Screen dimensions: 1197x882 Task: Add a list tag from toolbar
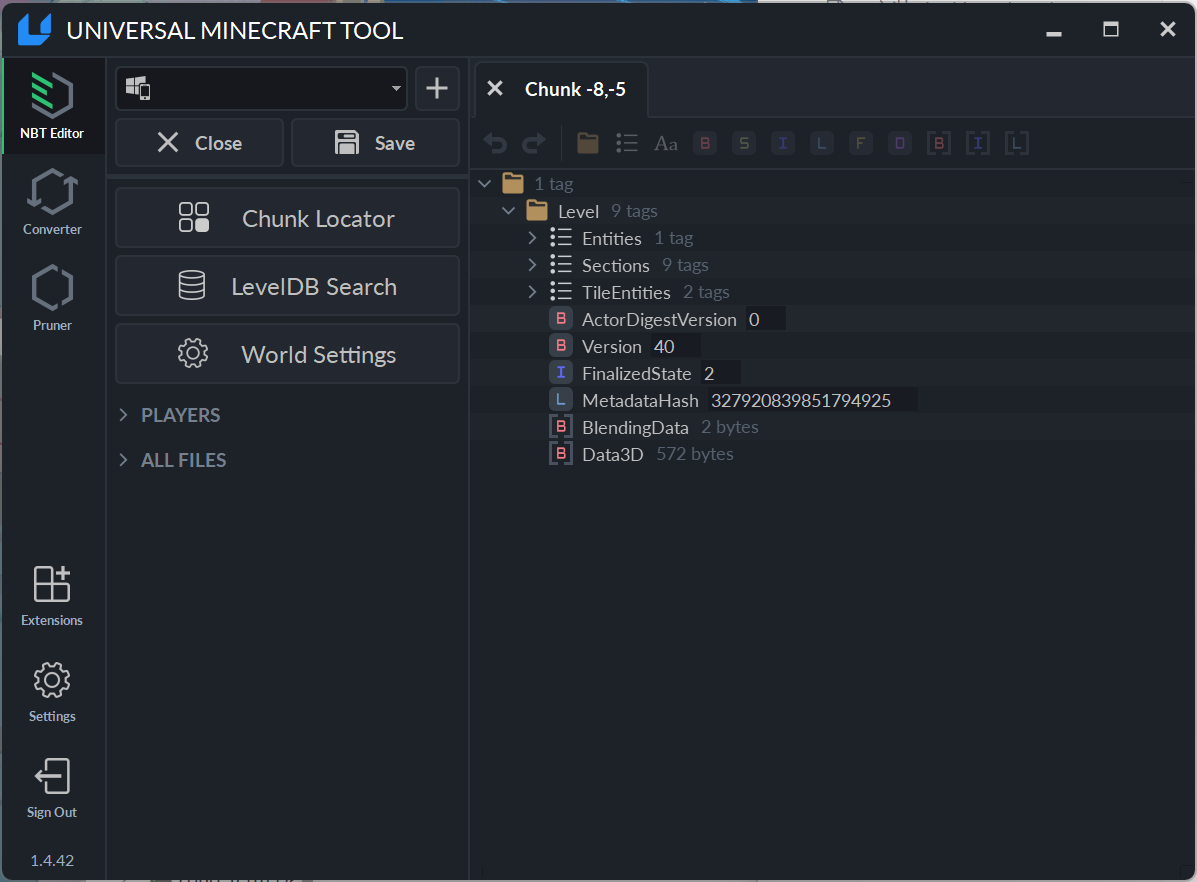[627, 143]
